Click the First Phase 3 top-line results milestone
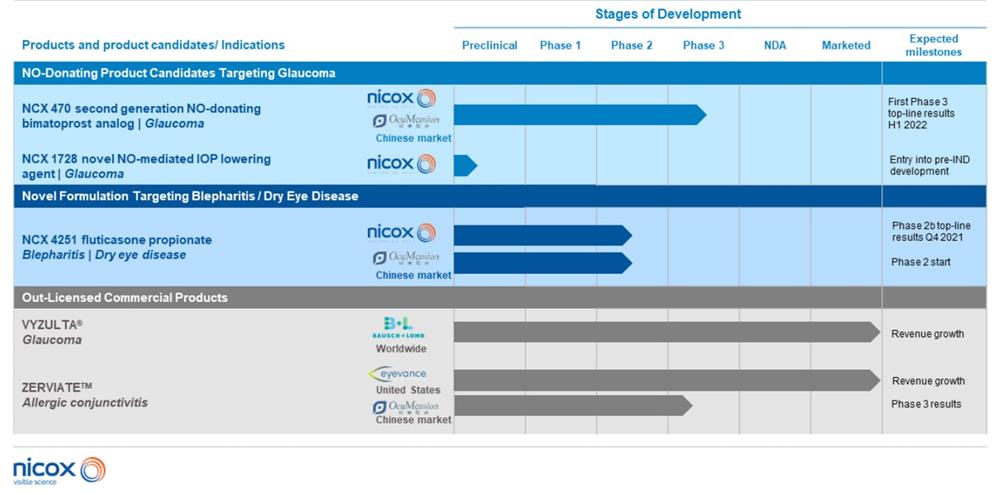This screenshot has width=1000, height=493. pos(921,114)
